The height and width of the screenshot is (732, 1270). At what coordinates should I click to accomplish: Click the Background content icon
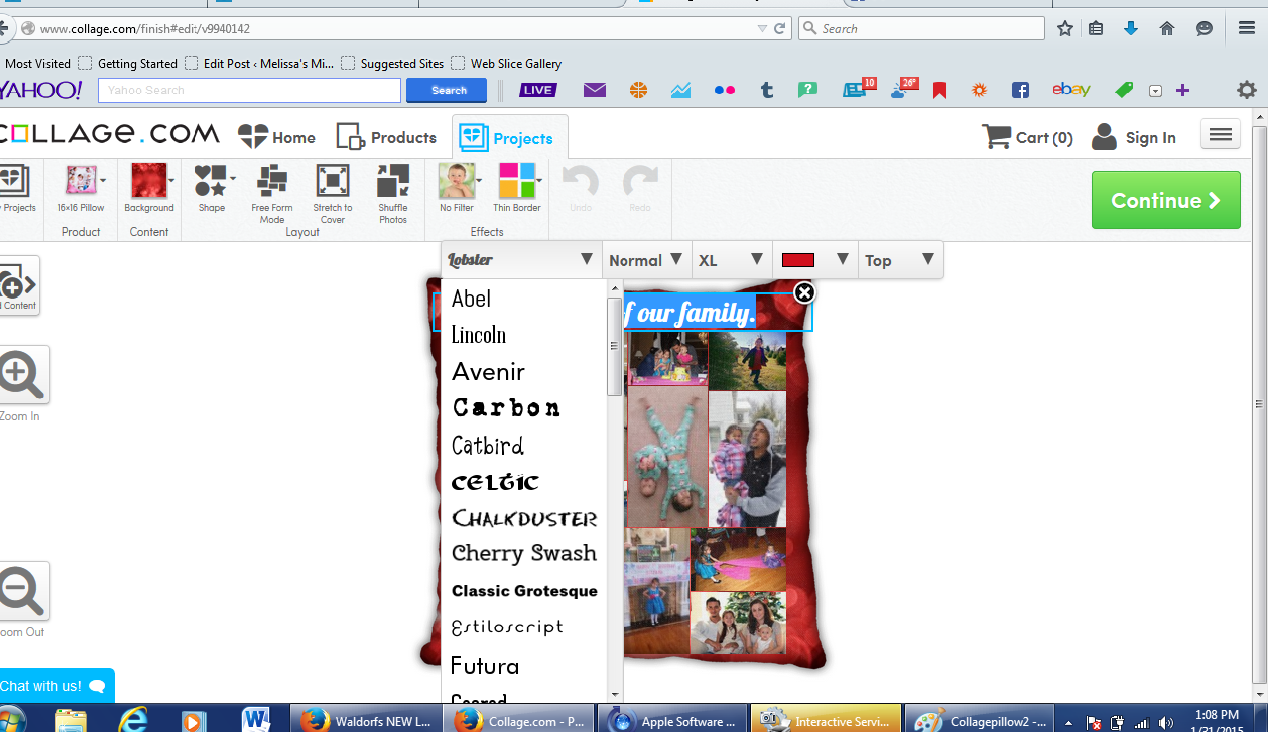click(149, 183)
